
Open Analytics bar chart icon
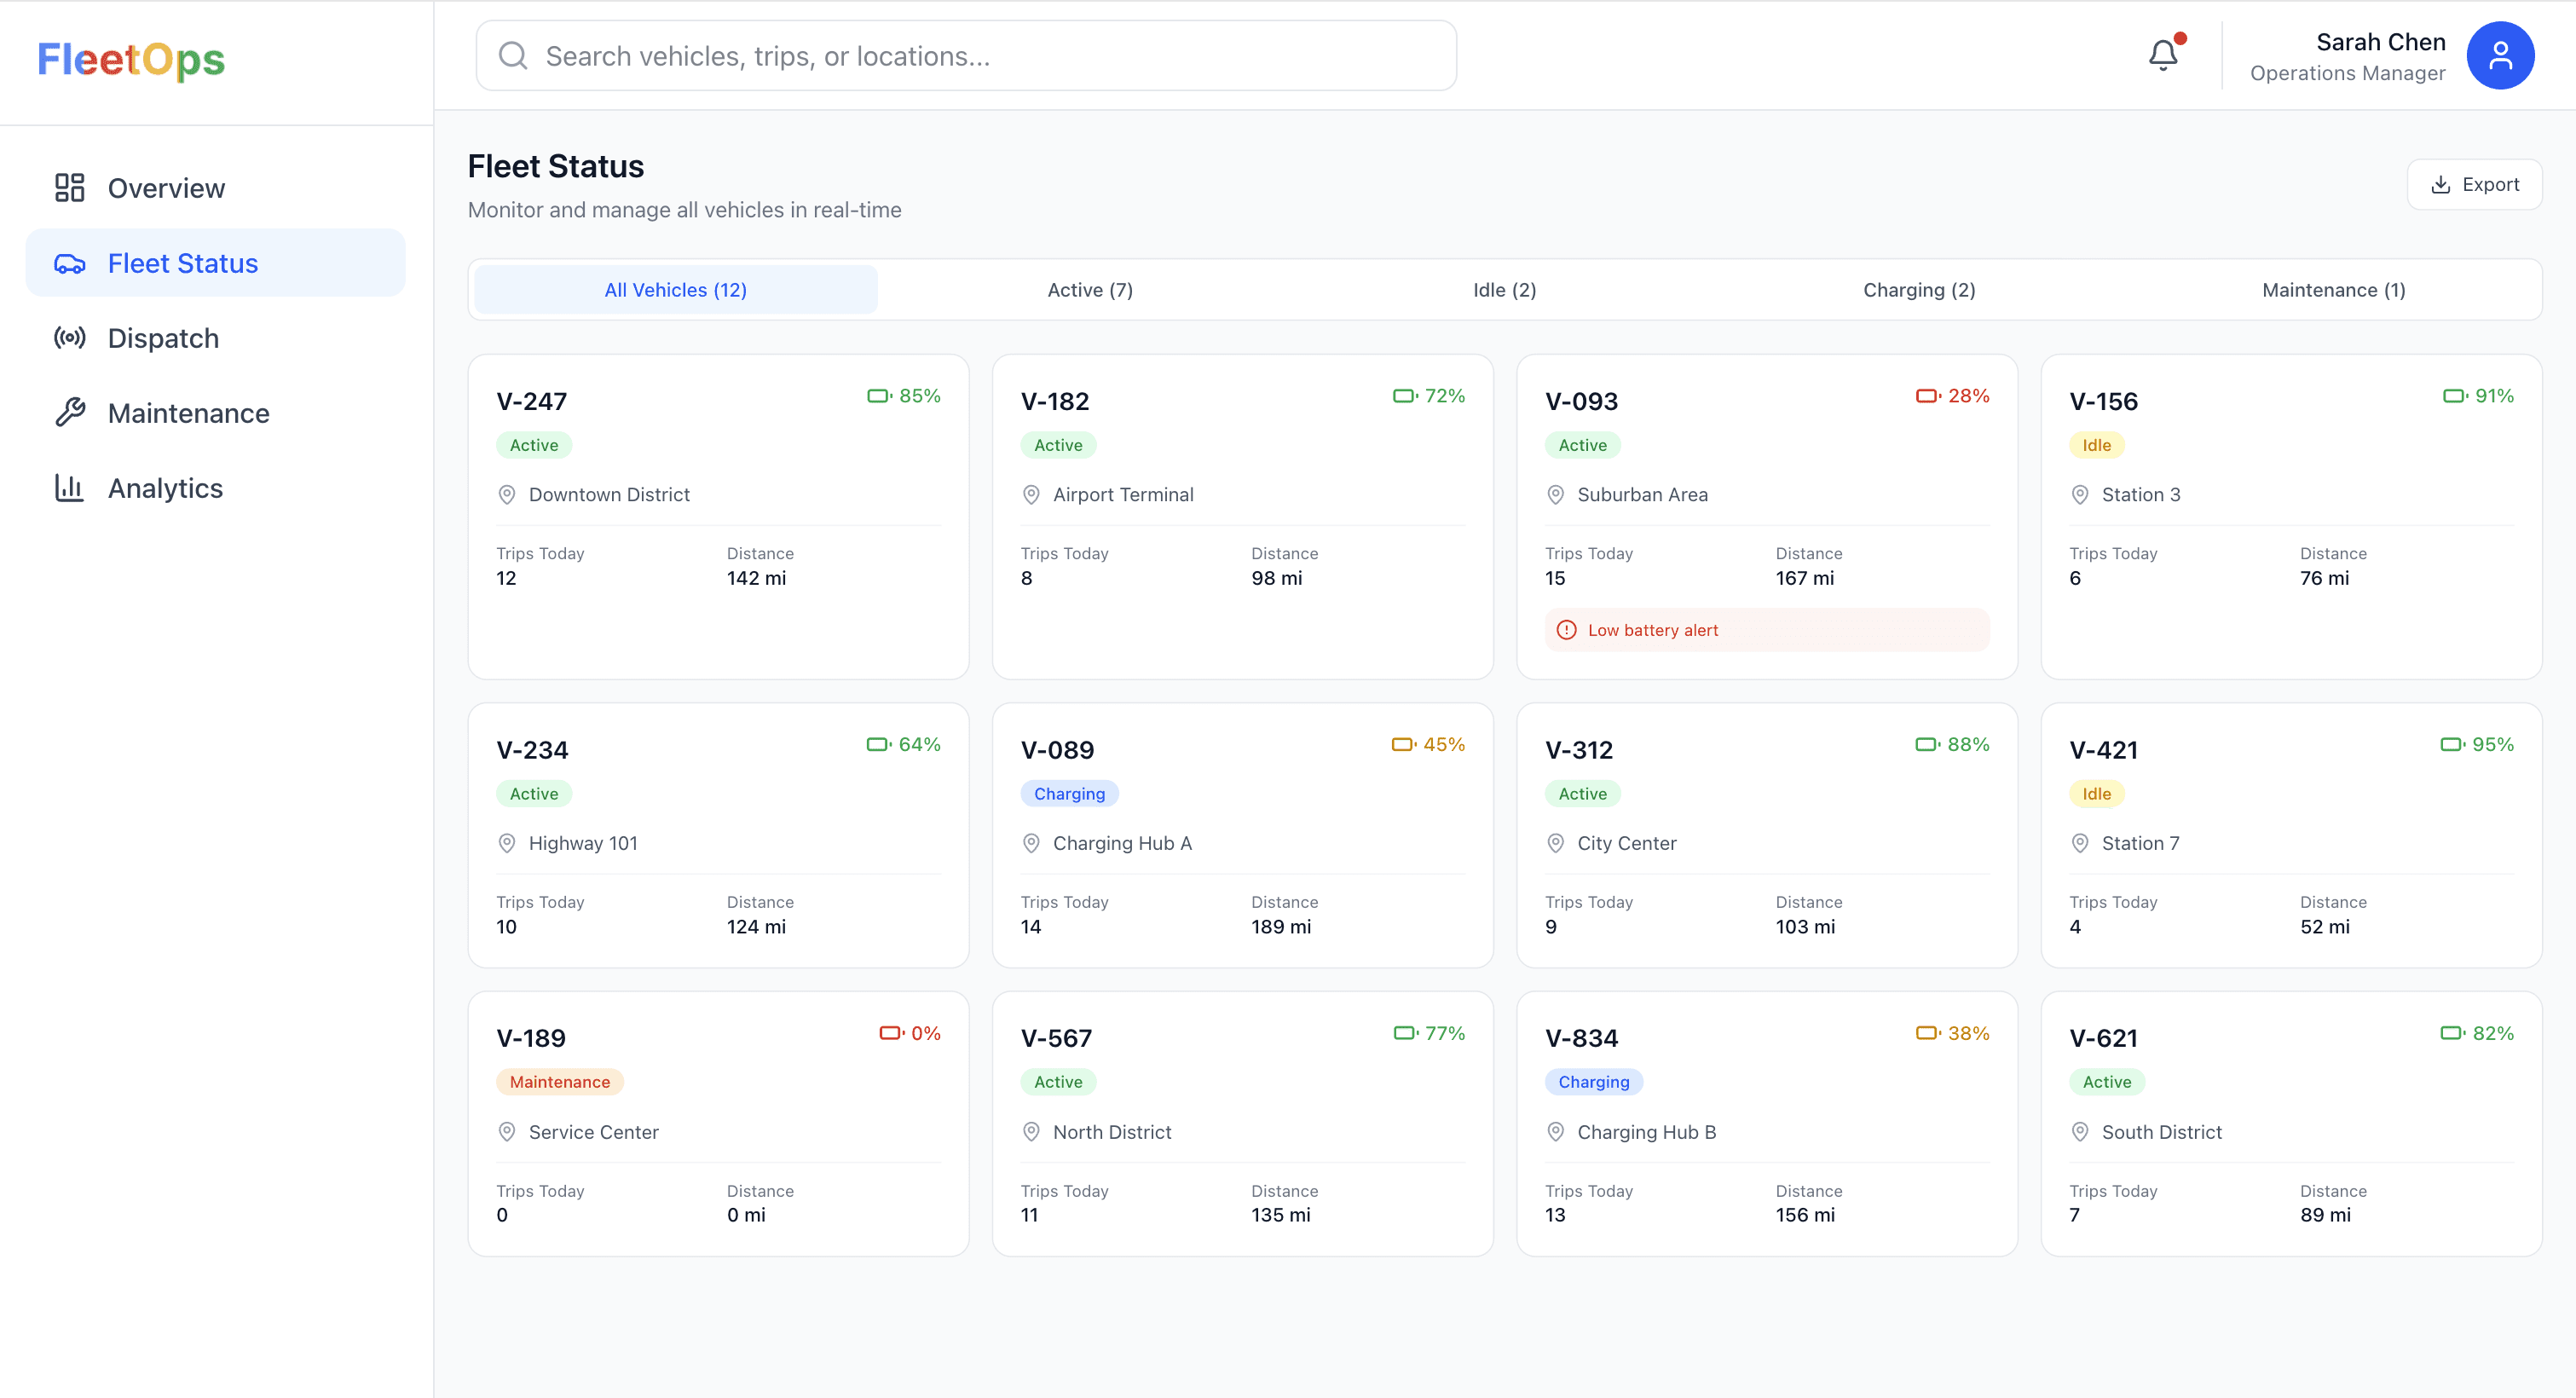69,487
